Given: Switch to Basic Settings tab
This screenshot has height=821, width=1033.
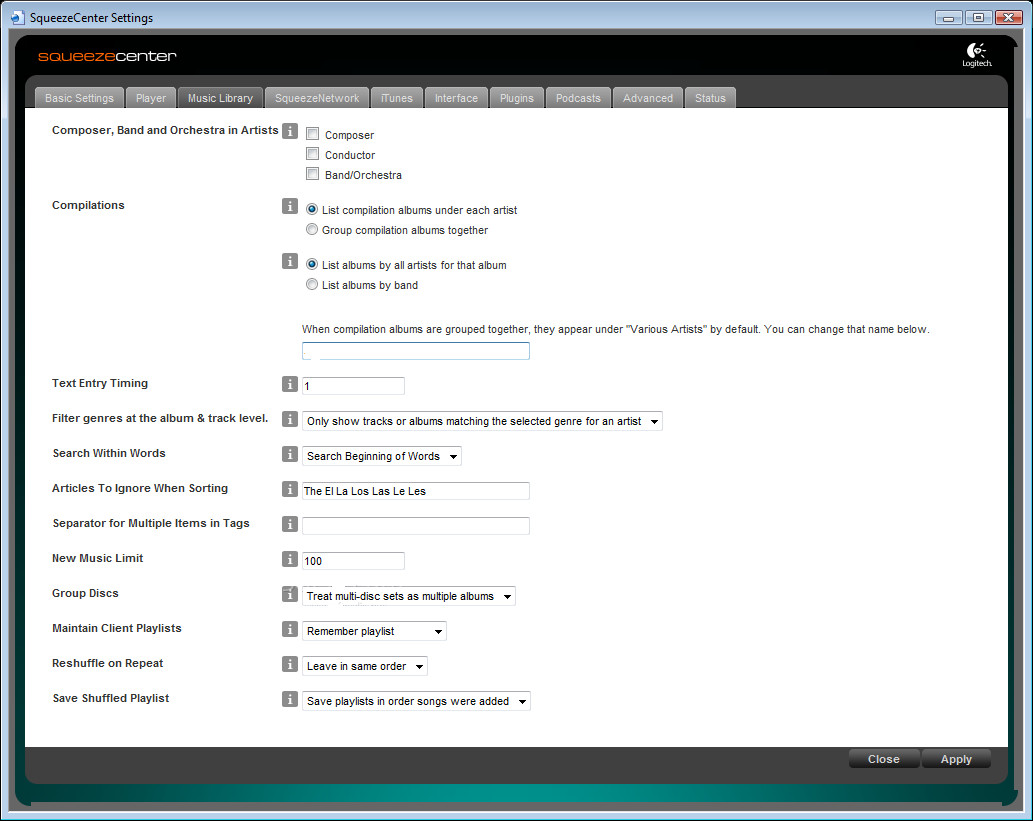Looking at the screenshot, I should (79, 98).
